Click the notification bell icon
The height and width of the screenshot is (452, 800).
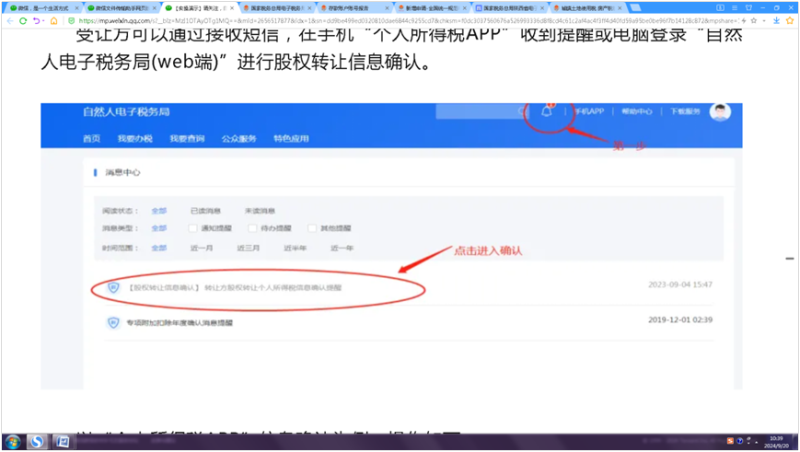pyautogui.click(x=546, y=111)
